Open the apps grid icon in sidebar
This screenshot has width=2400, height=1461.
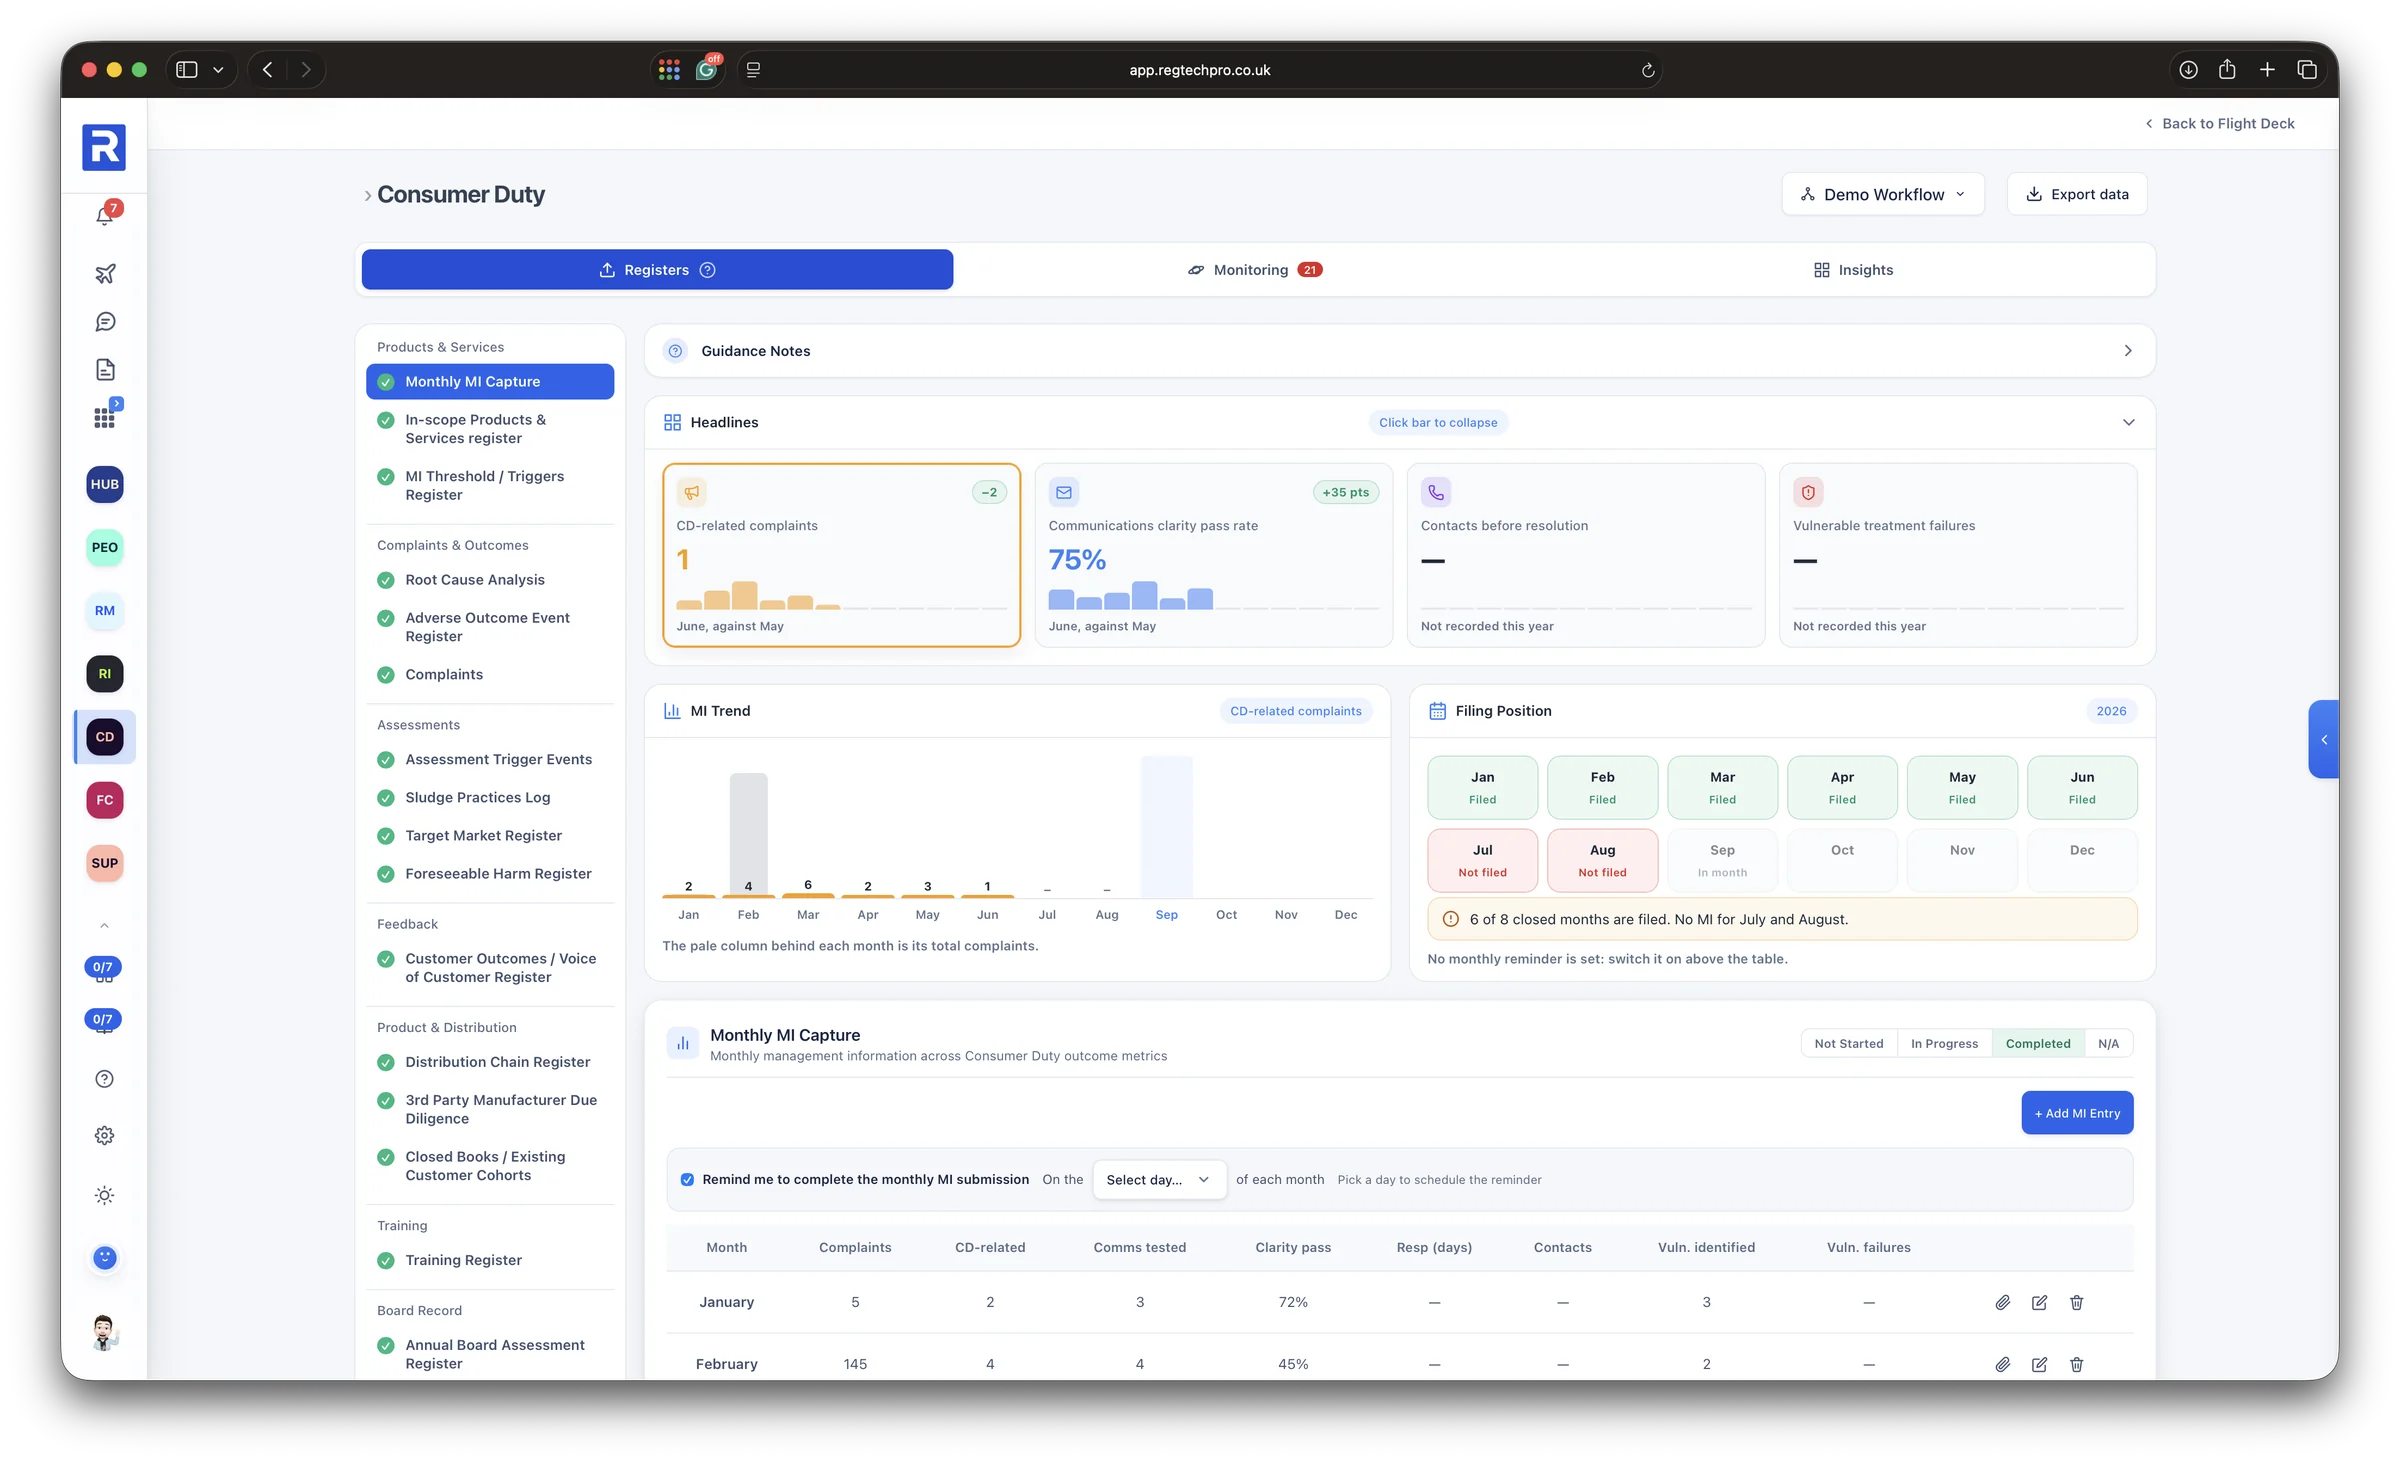(x=105, y=416)
